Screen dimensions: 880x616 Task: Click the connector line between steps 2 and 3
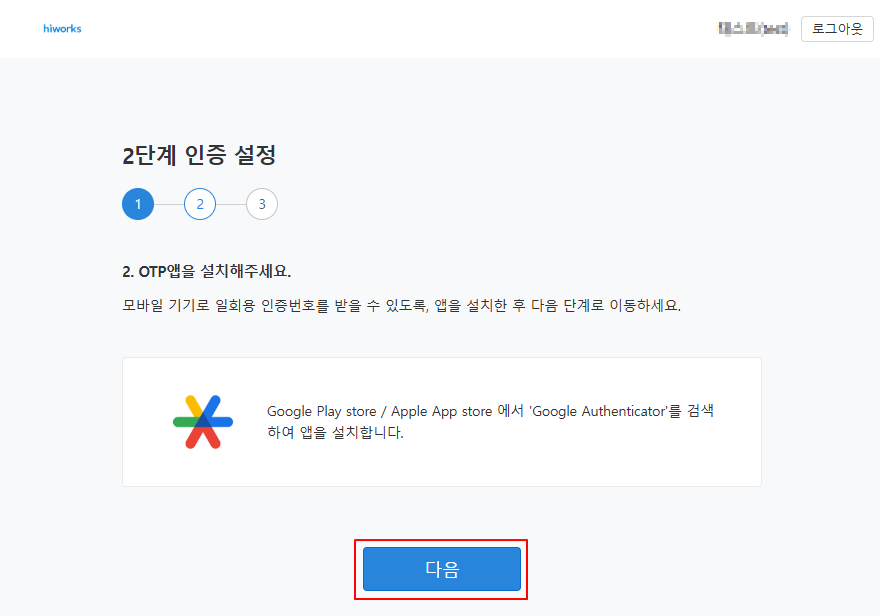pos(231,204)
